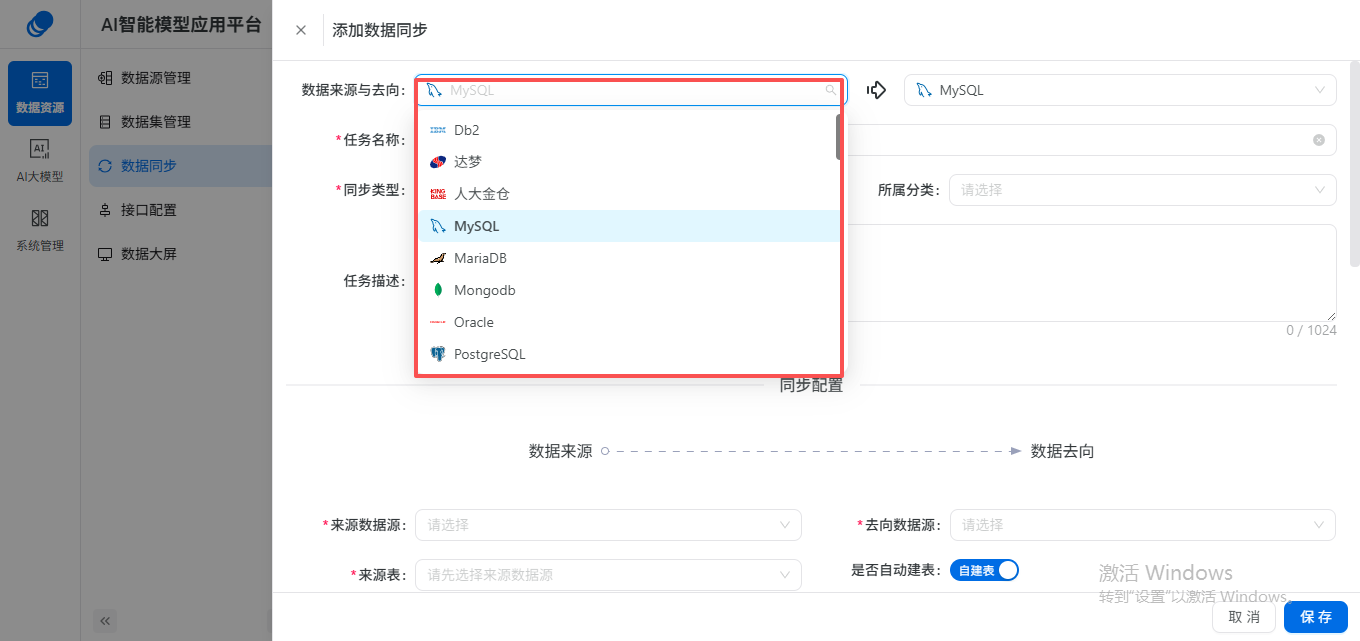Image resolution: width=1360 pixels, height=641 pixels.
Task: Click the direction arrow between source and target
Action: pos(876,90)
